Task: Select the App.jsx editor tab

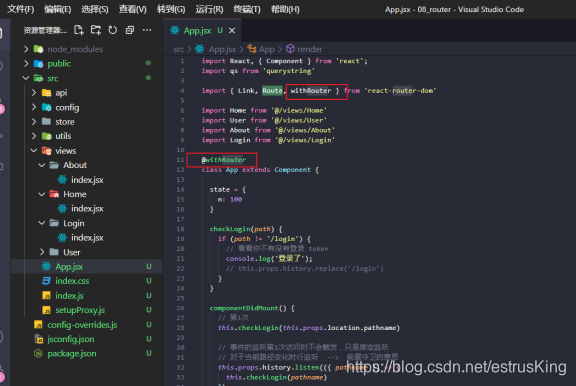Action: coord(202,30)
